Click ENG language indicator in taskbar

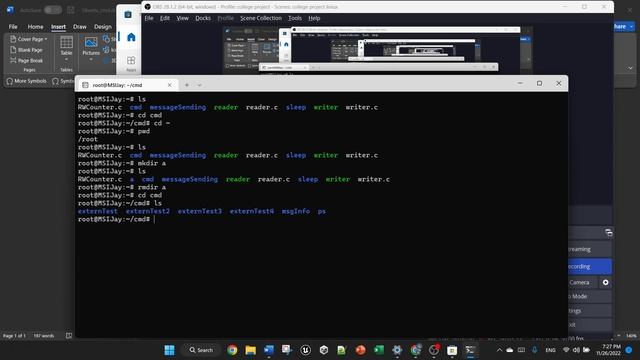coord(550,350)
